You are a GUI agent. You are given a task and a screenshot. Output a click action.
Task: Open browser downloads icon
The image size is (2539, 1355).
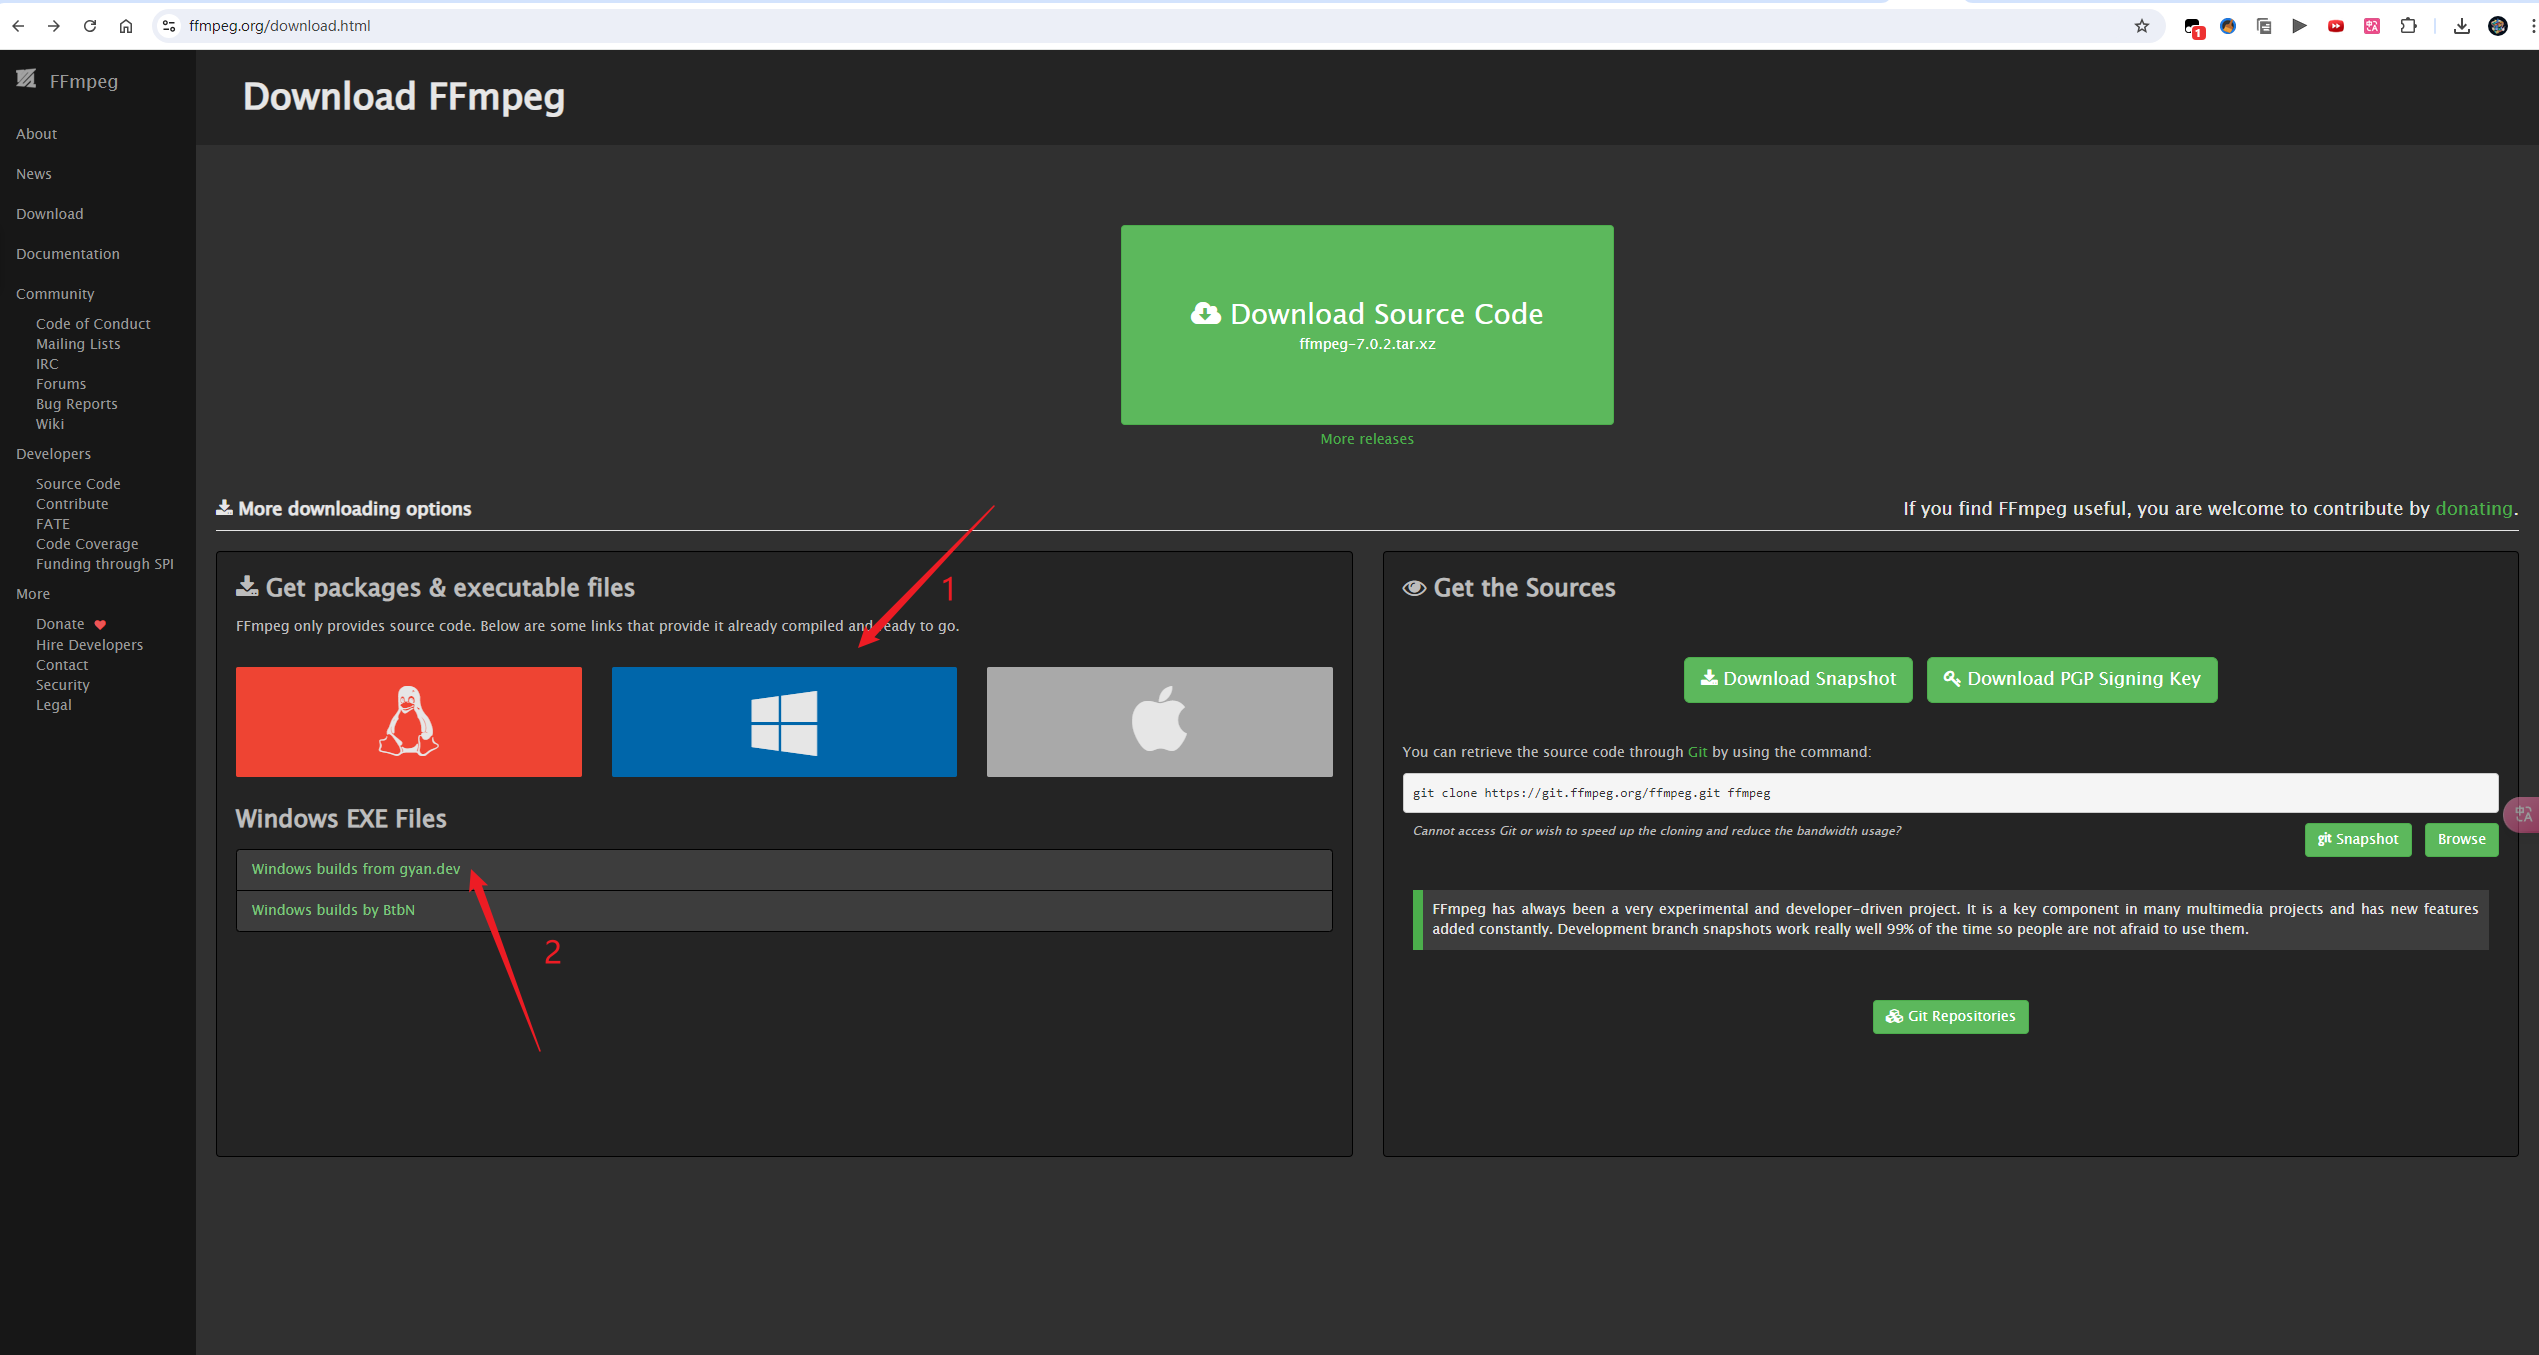point(2461,26)
